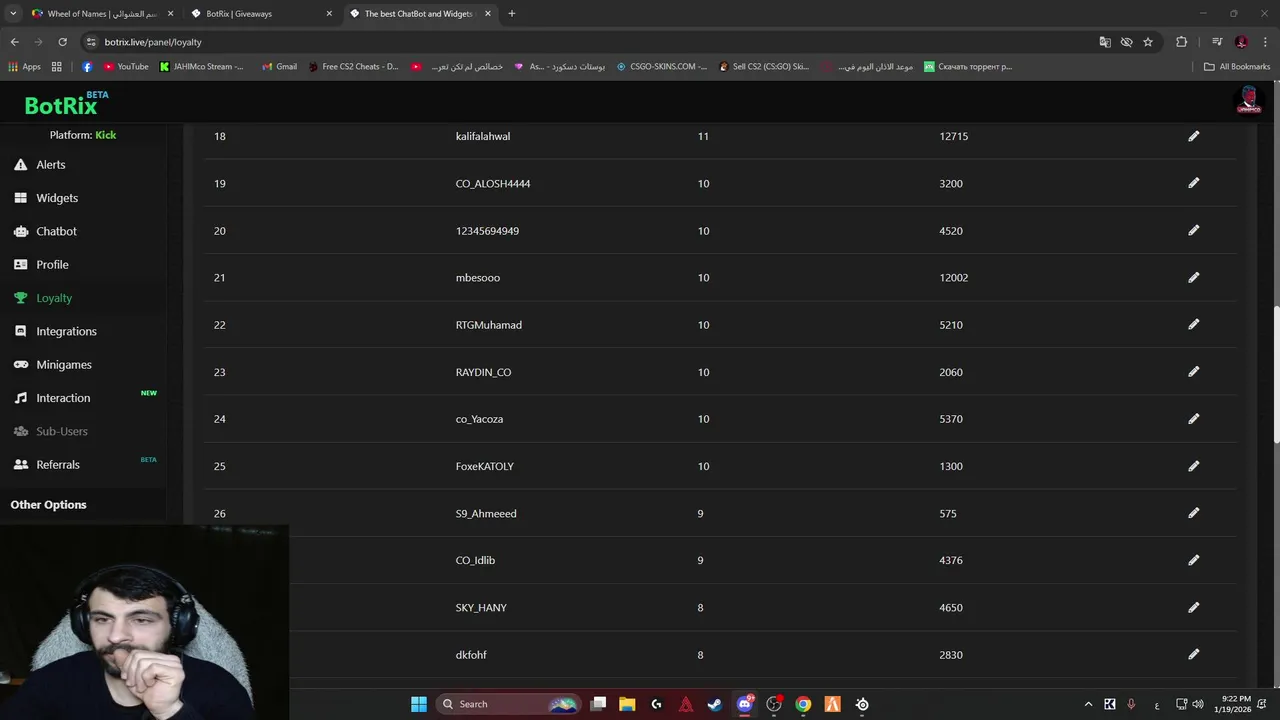
Task: Click the taskbar Search box
Action: click(510, 704)
